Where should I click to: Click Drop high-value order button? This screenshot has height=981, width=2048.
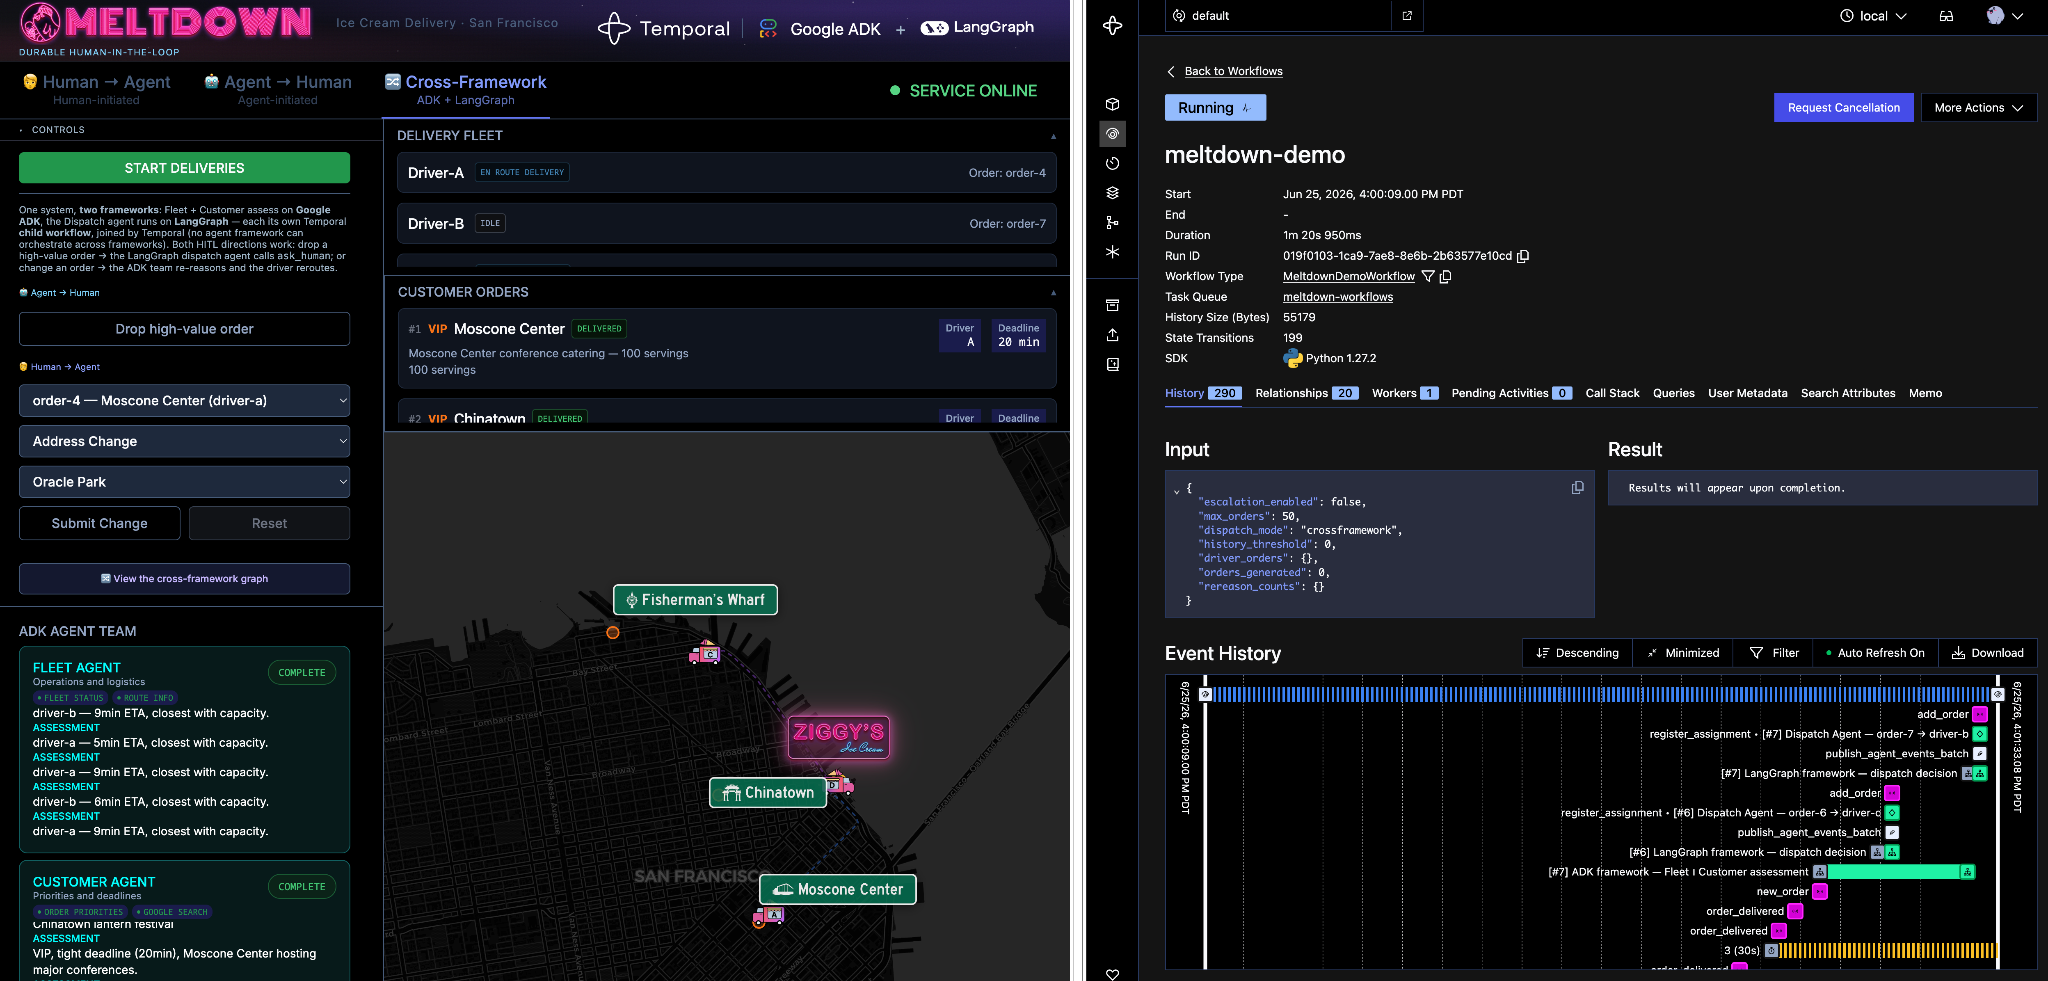click(x=184, y=329)
